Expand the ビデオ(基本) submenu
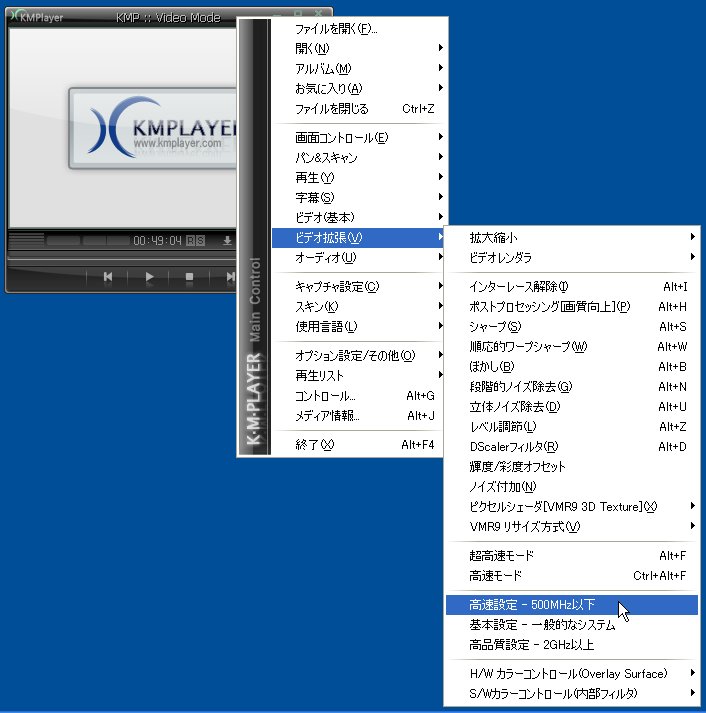The height and width of the screenshot is (713, 706). pyautogui.click(x=360, y=217)
